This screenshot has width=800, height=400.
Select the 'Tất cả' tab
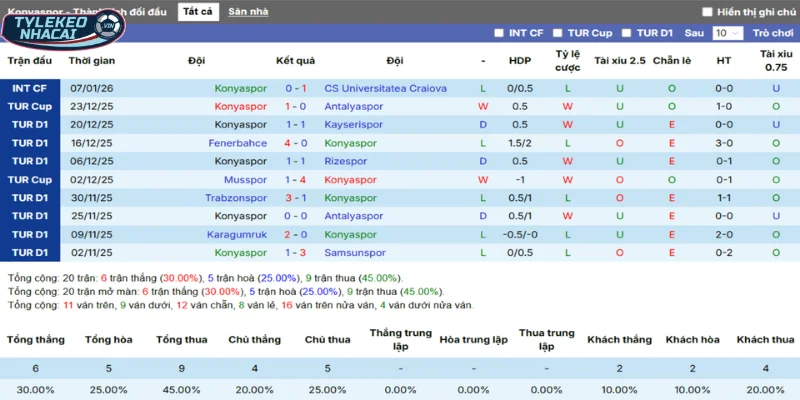click(197, 12)
